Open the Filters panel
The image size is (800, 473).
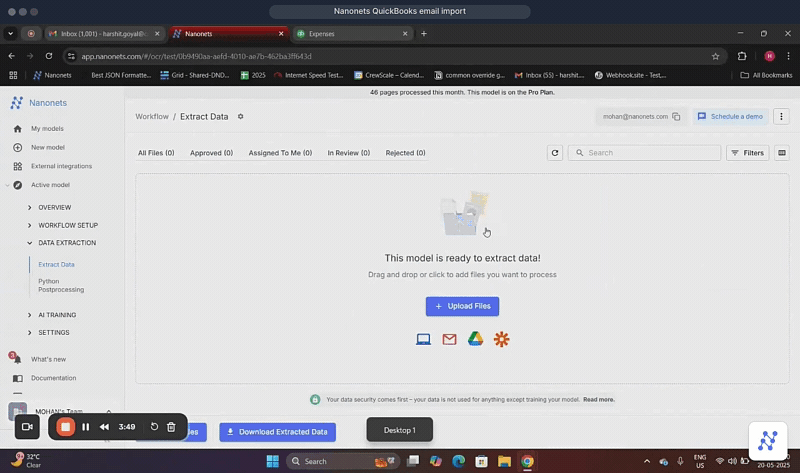(x=747, y=153)
